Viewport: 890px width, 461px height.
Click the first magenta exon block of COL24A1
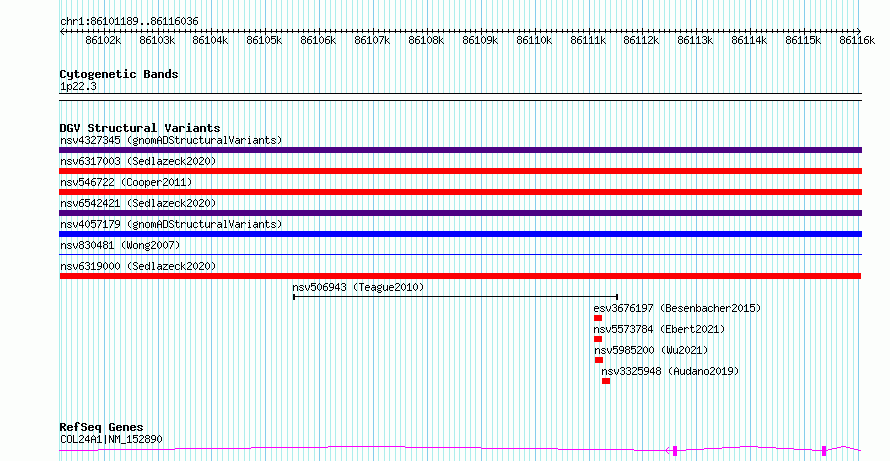[675, 451]
